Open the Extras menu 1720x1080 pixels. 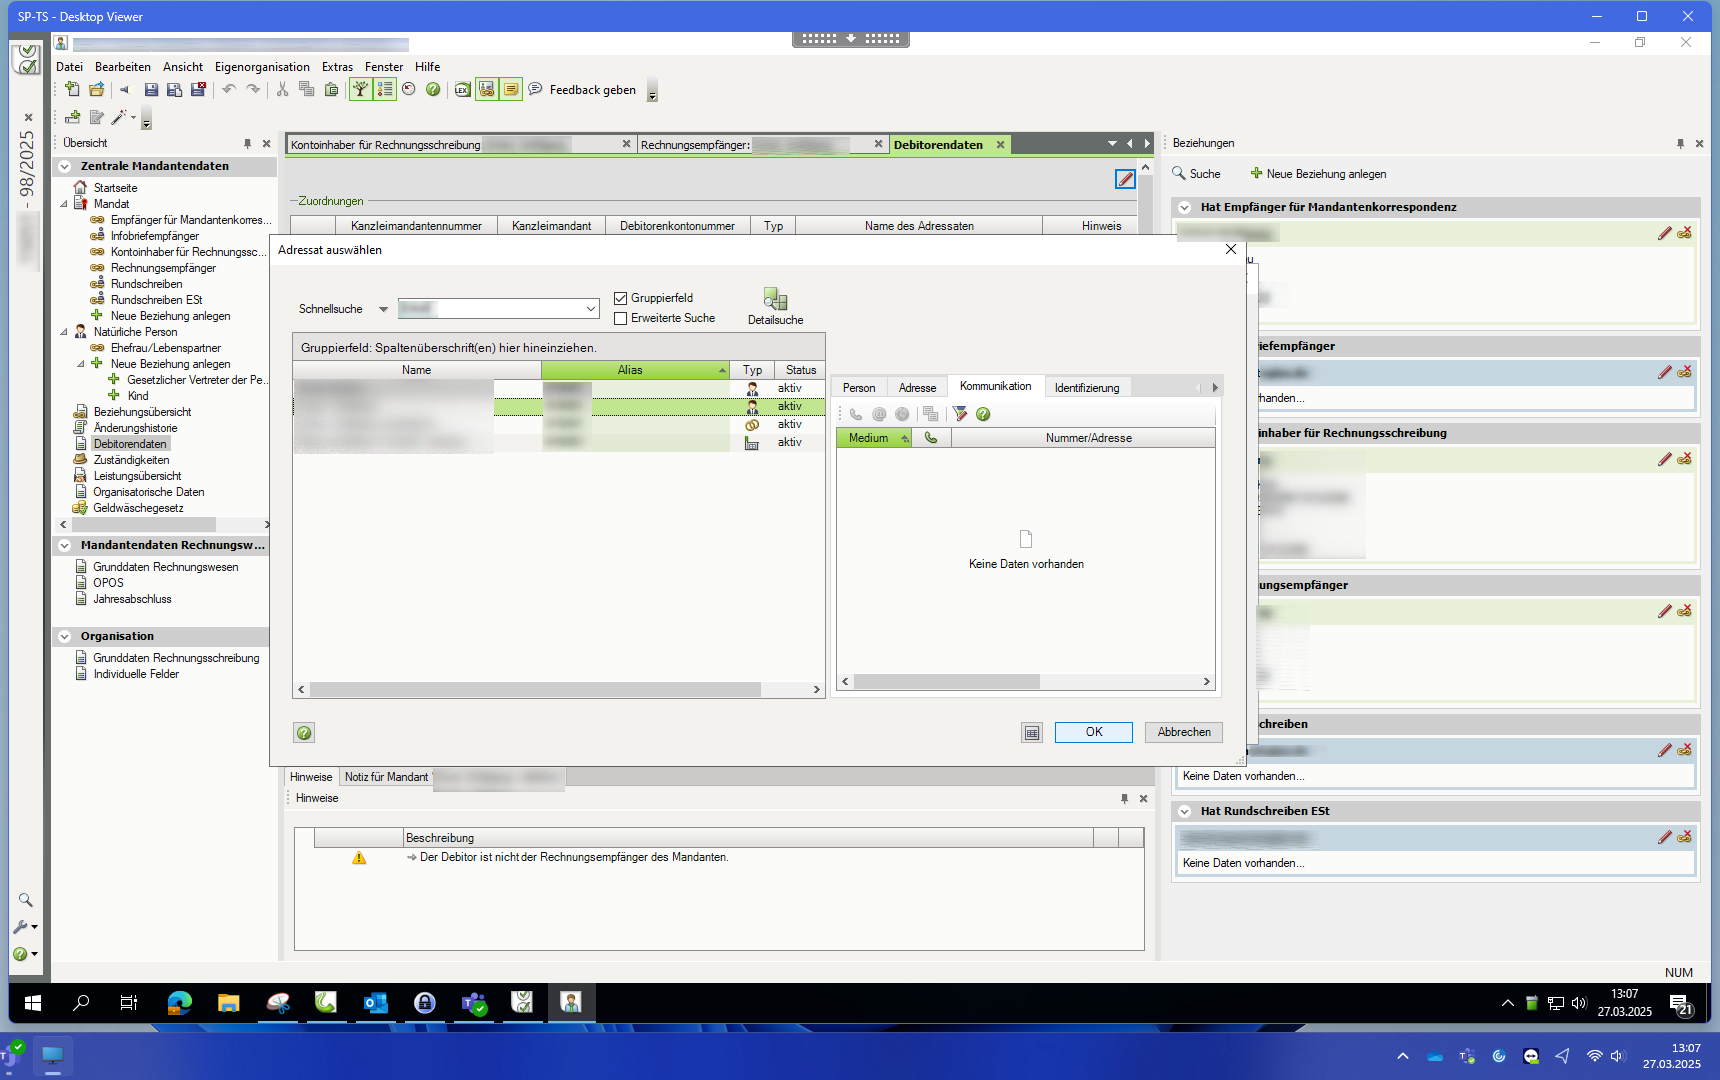(337, 67)
